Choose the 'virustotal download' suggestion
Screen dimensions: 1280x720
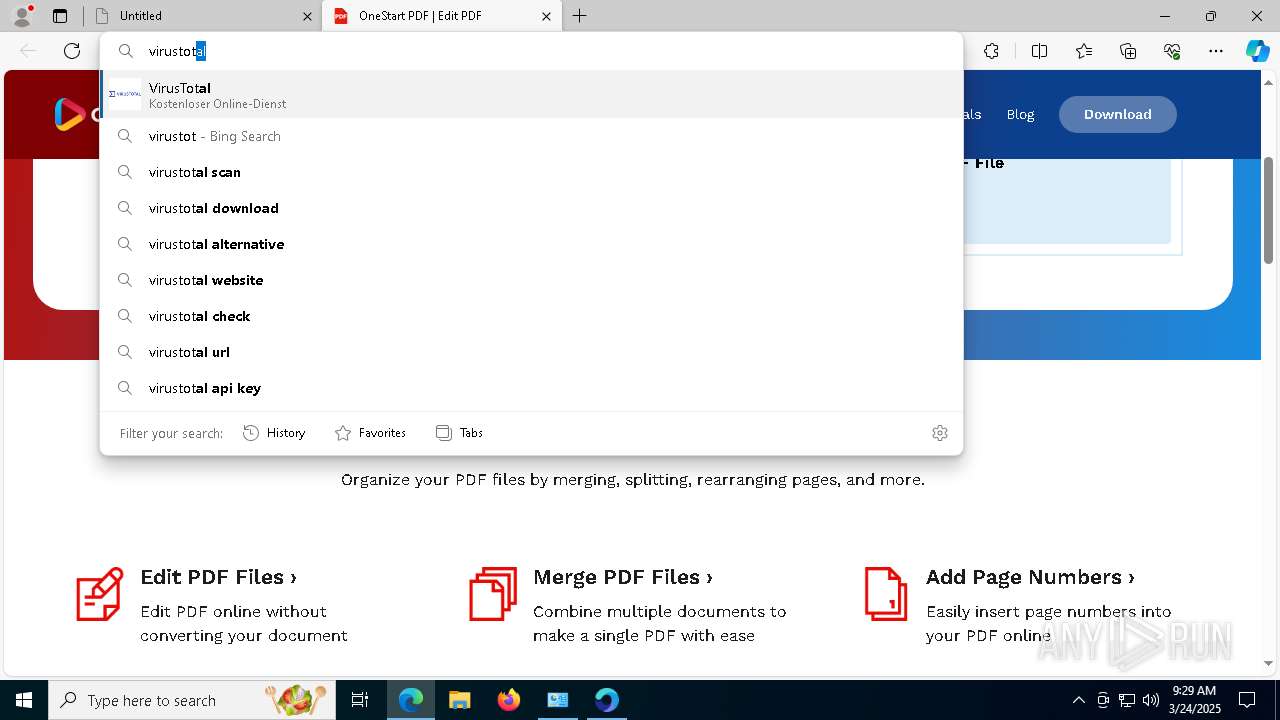pos(531,208)
